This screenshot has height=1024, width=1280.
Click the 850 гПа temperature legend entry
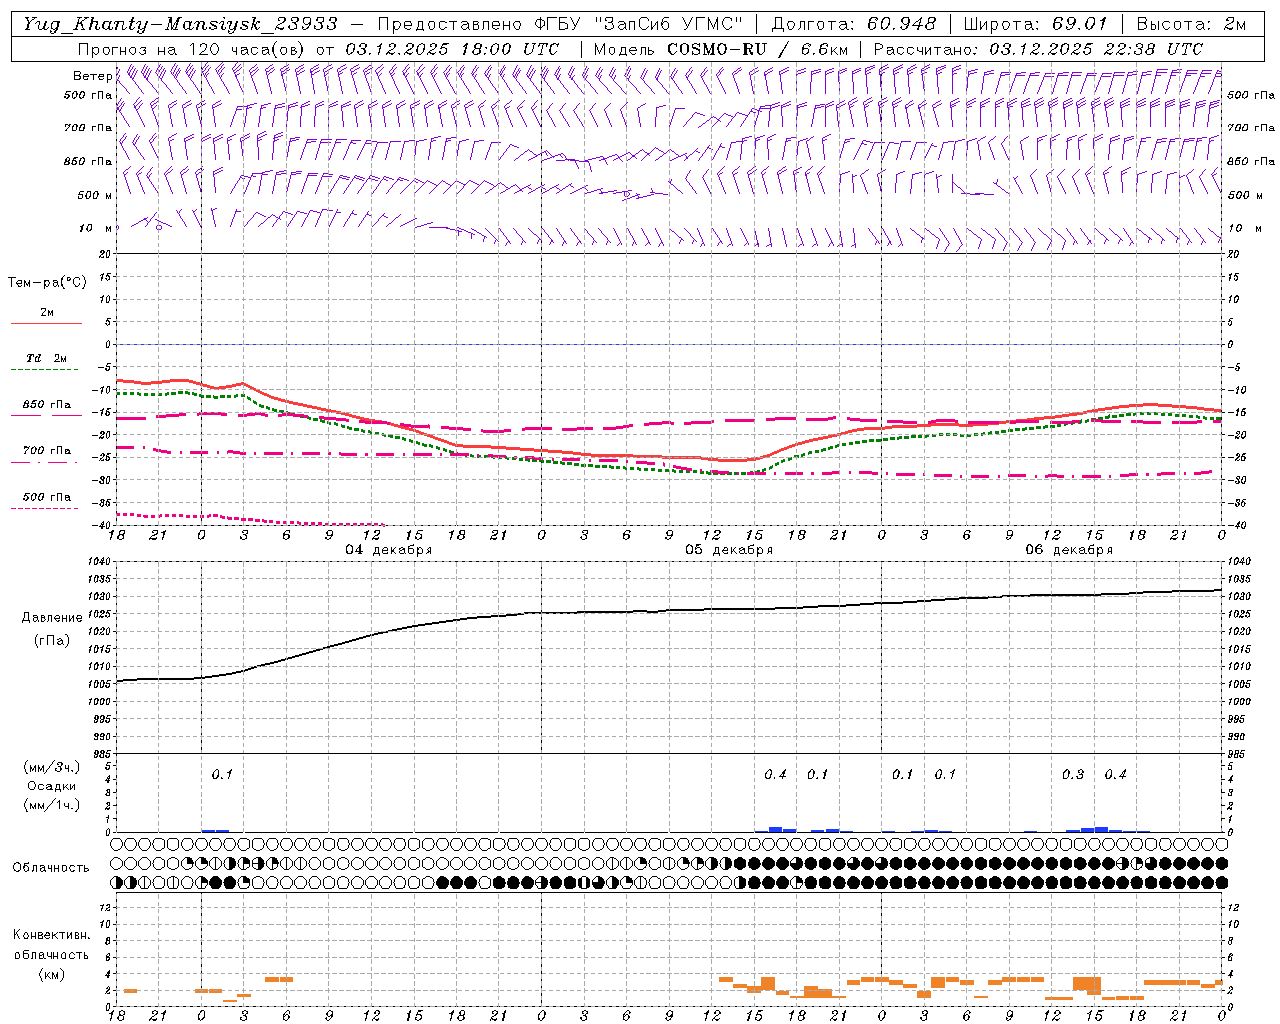(47, 405)
